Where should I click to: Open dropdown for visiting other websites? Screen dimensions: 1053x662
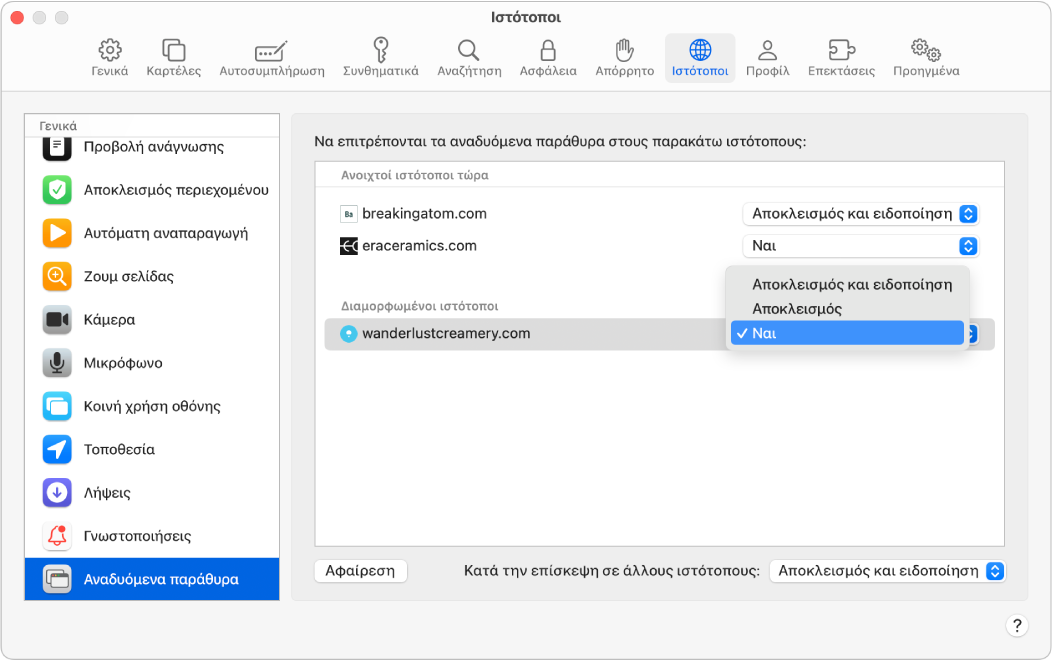pyautogui.click(x=886, y=571)
